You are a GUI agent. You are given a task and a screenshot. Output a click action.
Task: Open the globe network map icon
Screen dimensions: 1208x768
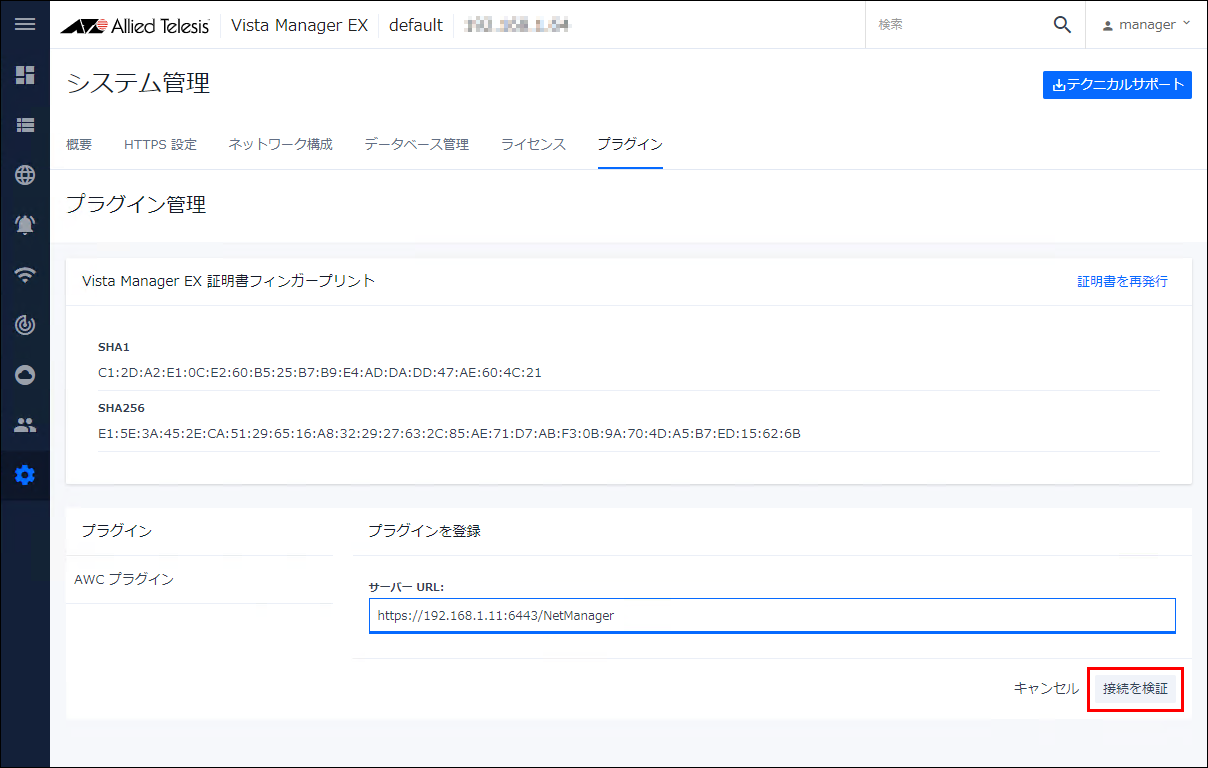tap(25, 175)
